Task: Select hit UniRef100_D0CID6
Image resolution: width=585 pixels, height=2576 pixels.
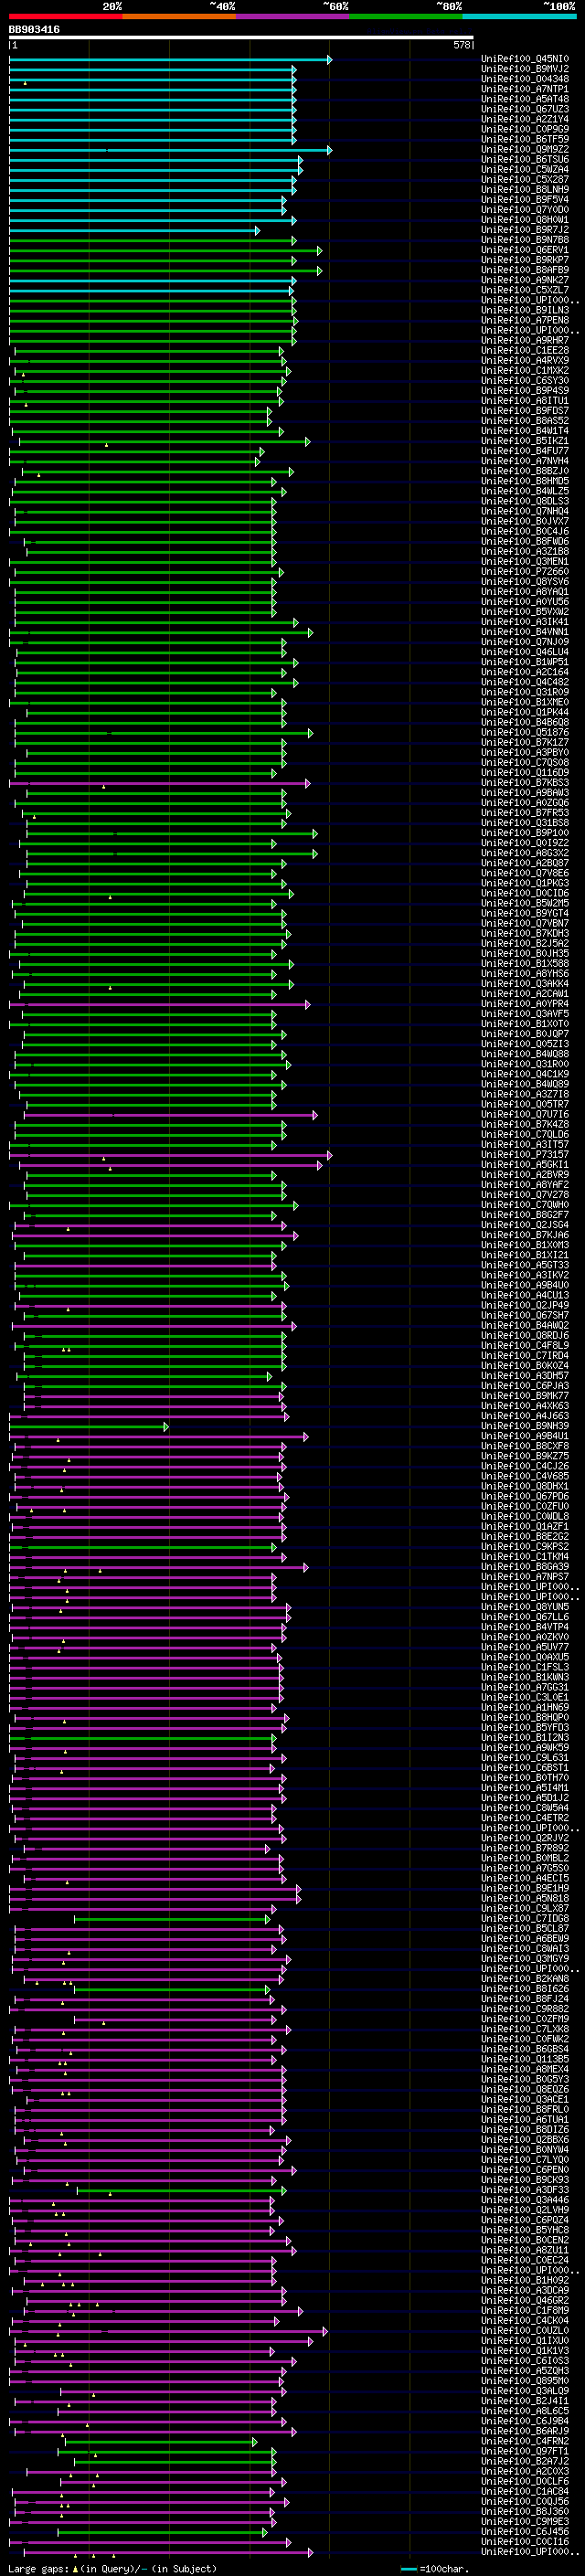Action: pyautogui.click(x=525, y=893)
